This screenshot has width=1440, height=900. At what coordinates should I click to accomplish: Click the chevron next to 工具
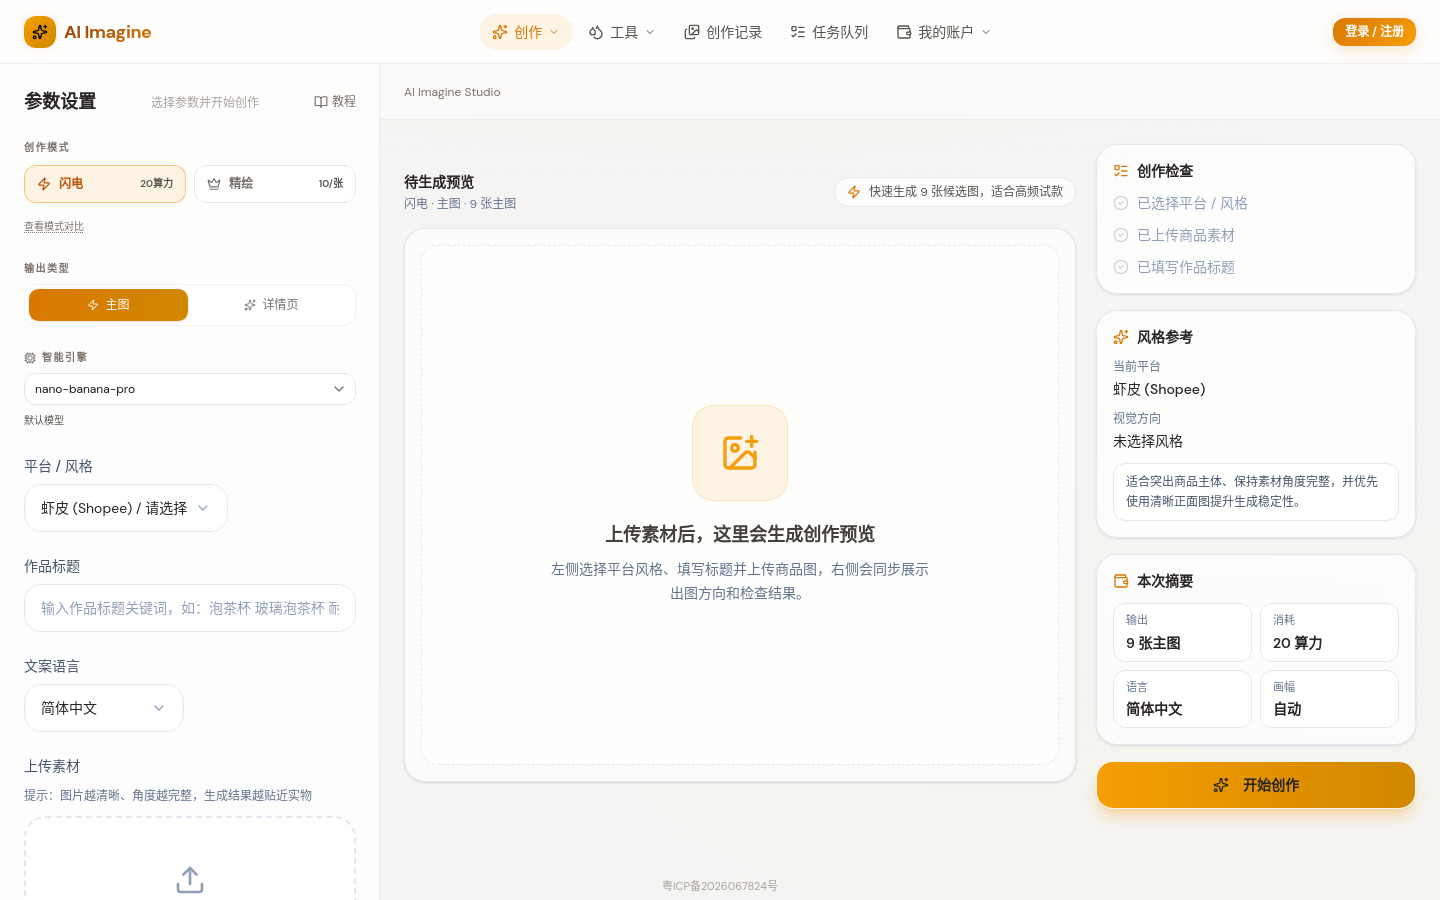(650, 32)
